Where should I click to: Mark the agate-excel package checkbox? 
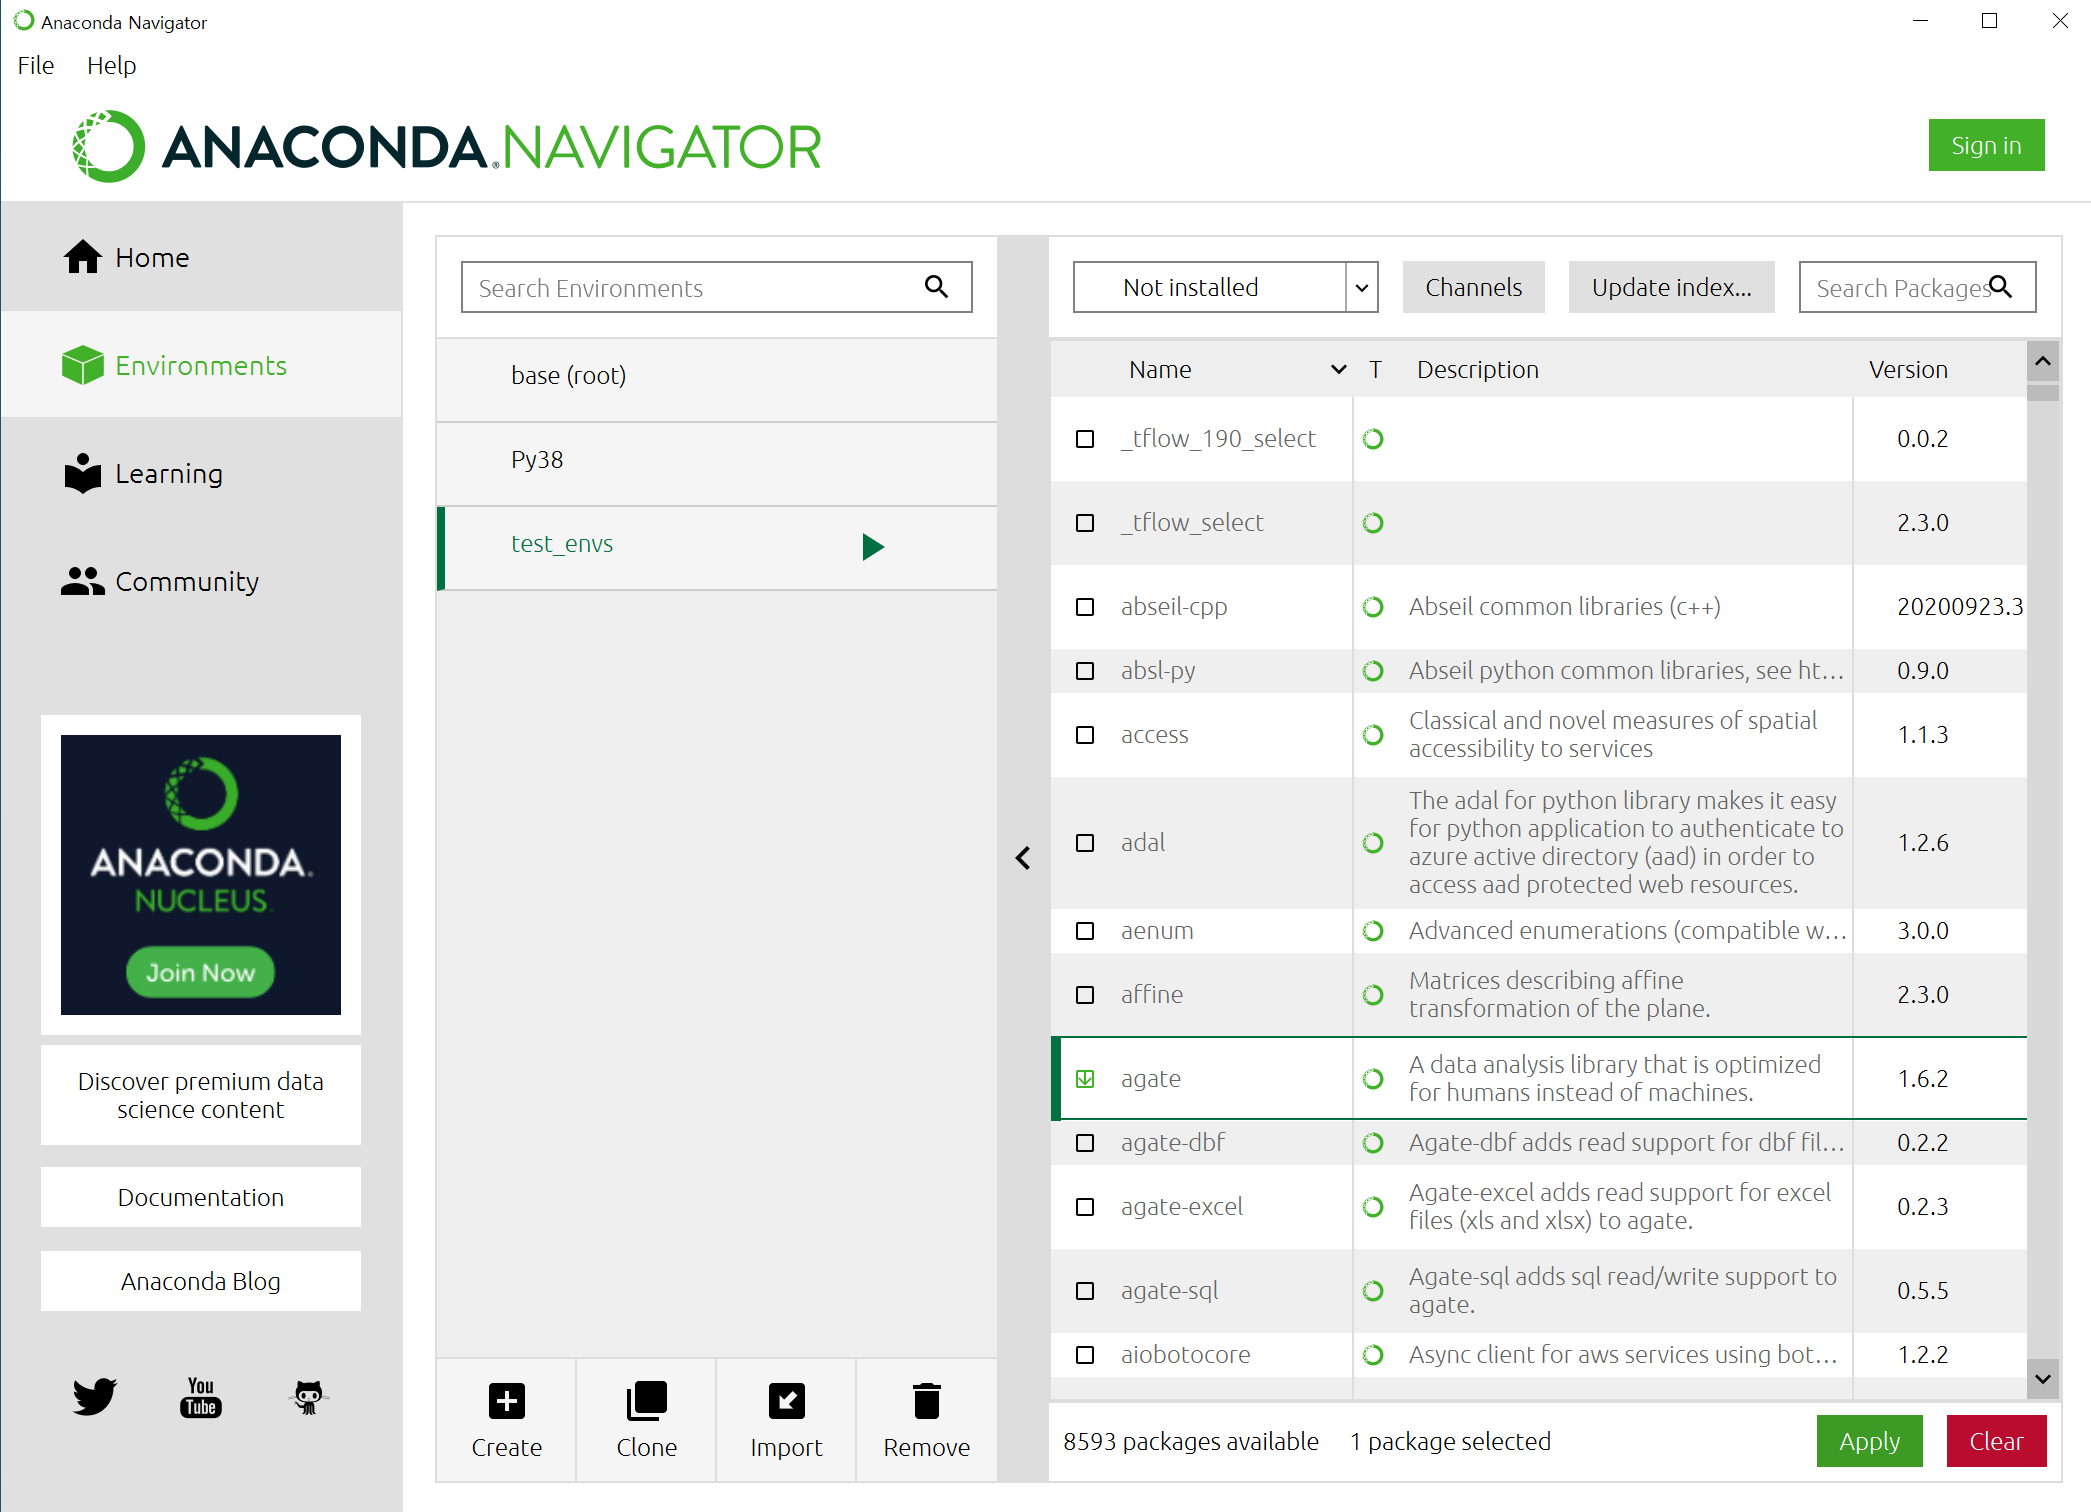(x=1085, y=1207)
